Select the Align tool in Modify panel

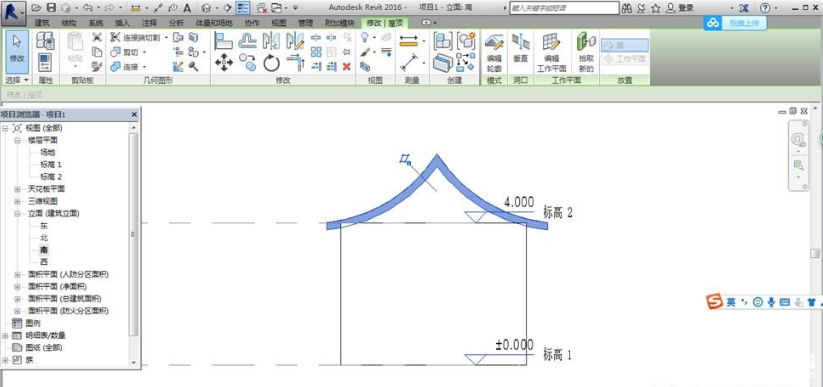224,40
